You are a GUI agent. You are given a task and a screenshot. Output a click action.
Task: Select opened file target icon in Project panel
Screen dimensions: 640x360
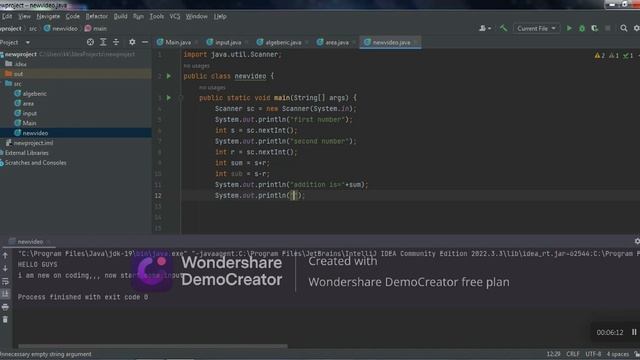click(x=90, y=42)
